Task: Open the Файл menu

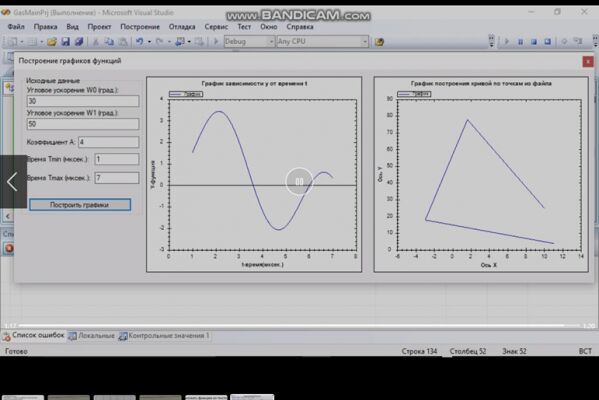Action: [16, 27]
